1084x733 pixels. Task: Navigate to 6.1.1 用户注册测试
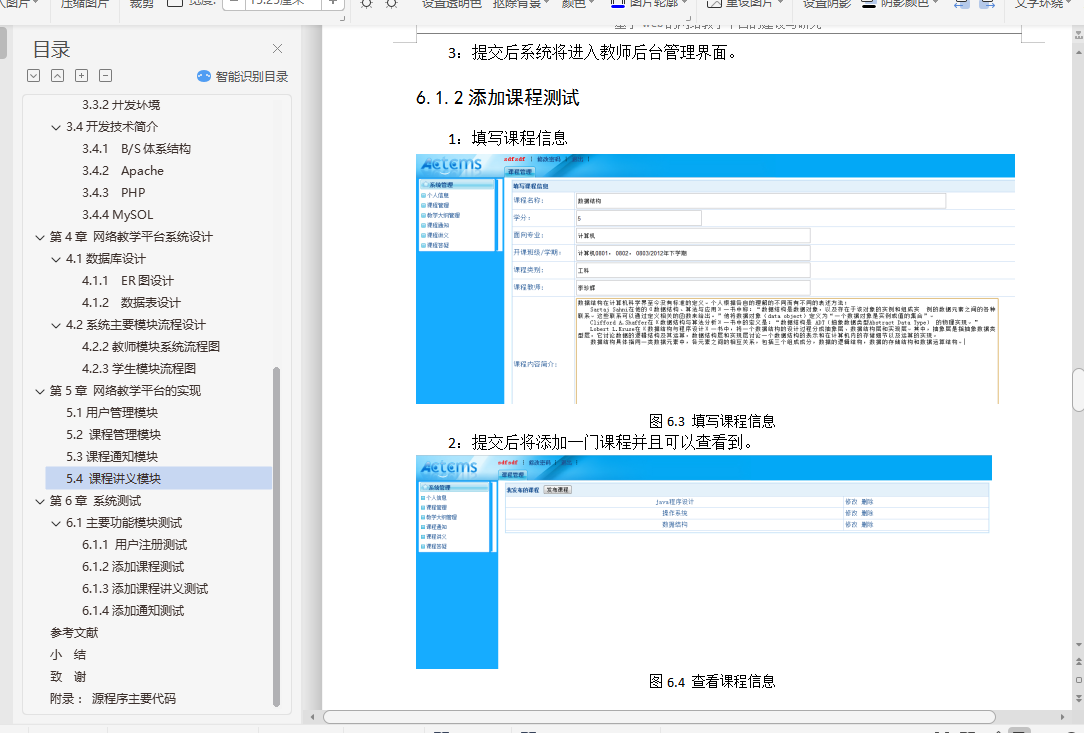134,545
